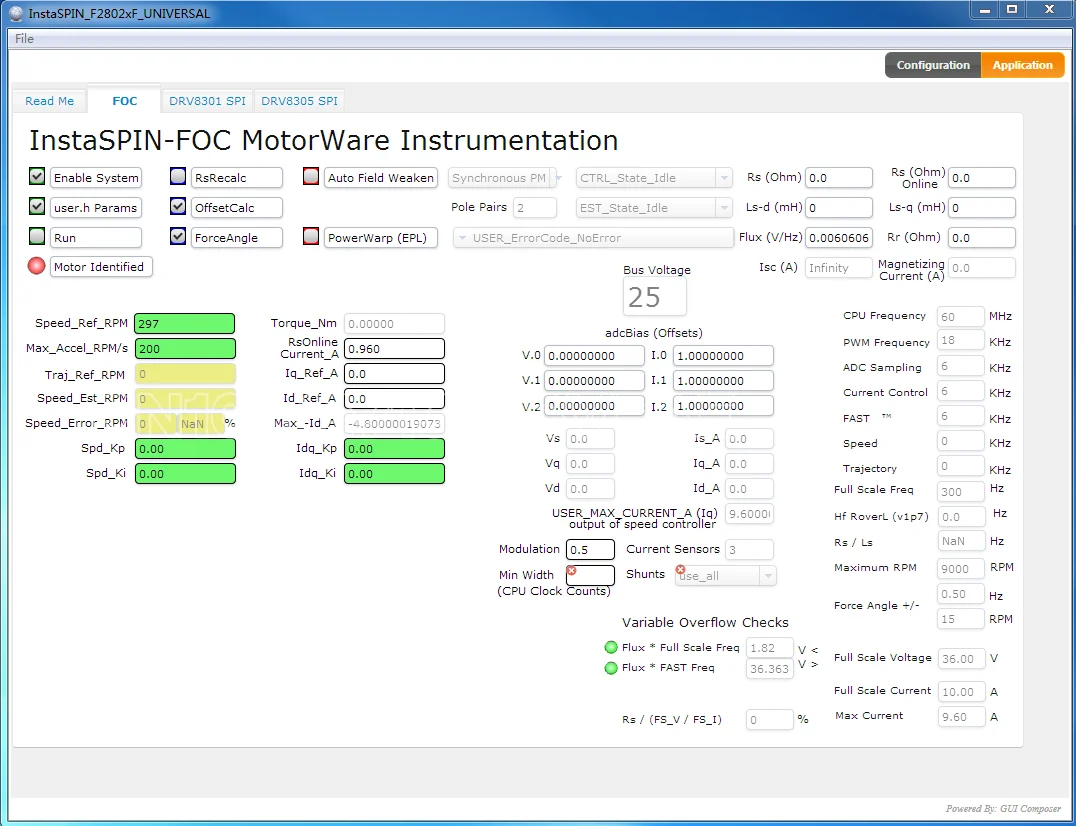1076x826 pixels.
Task: Click the Min Width input field
Action: click(590, 575)
